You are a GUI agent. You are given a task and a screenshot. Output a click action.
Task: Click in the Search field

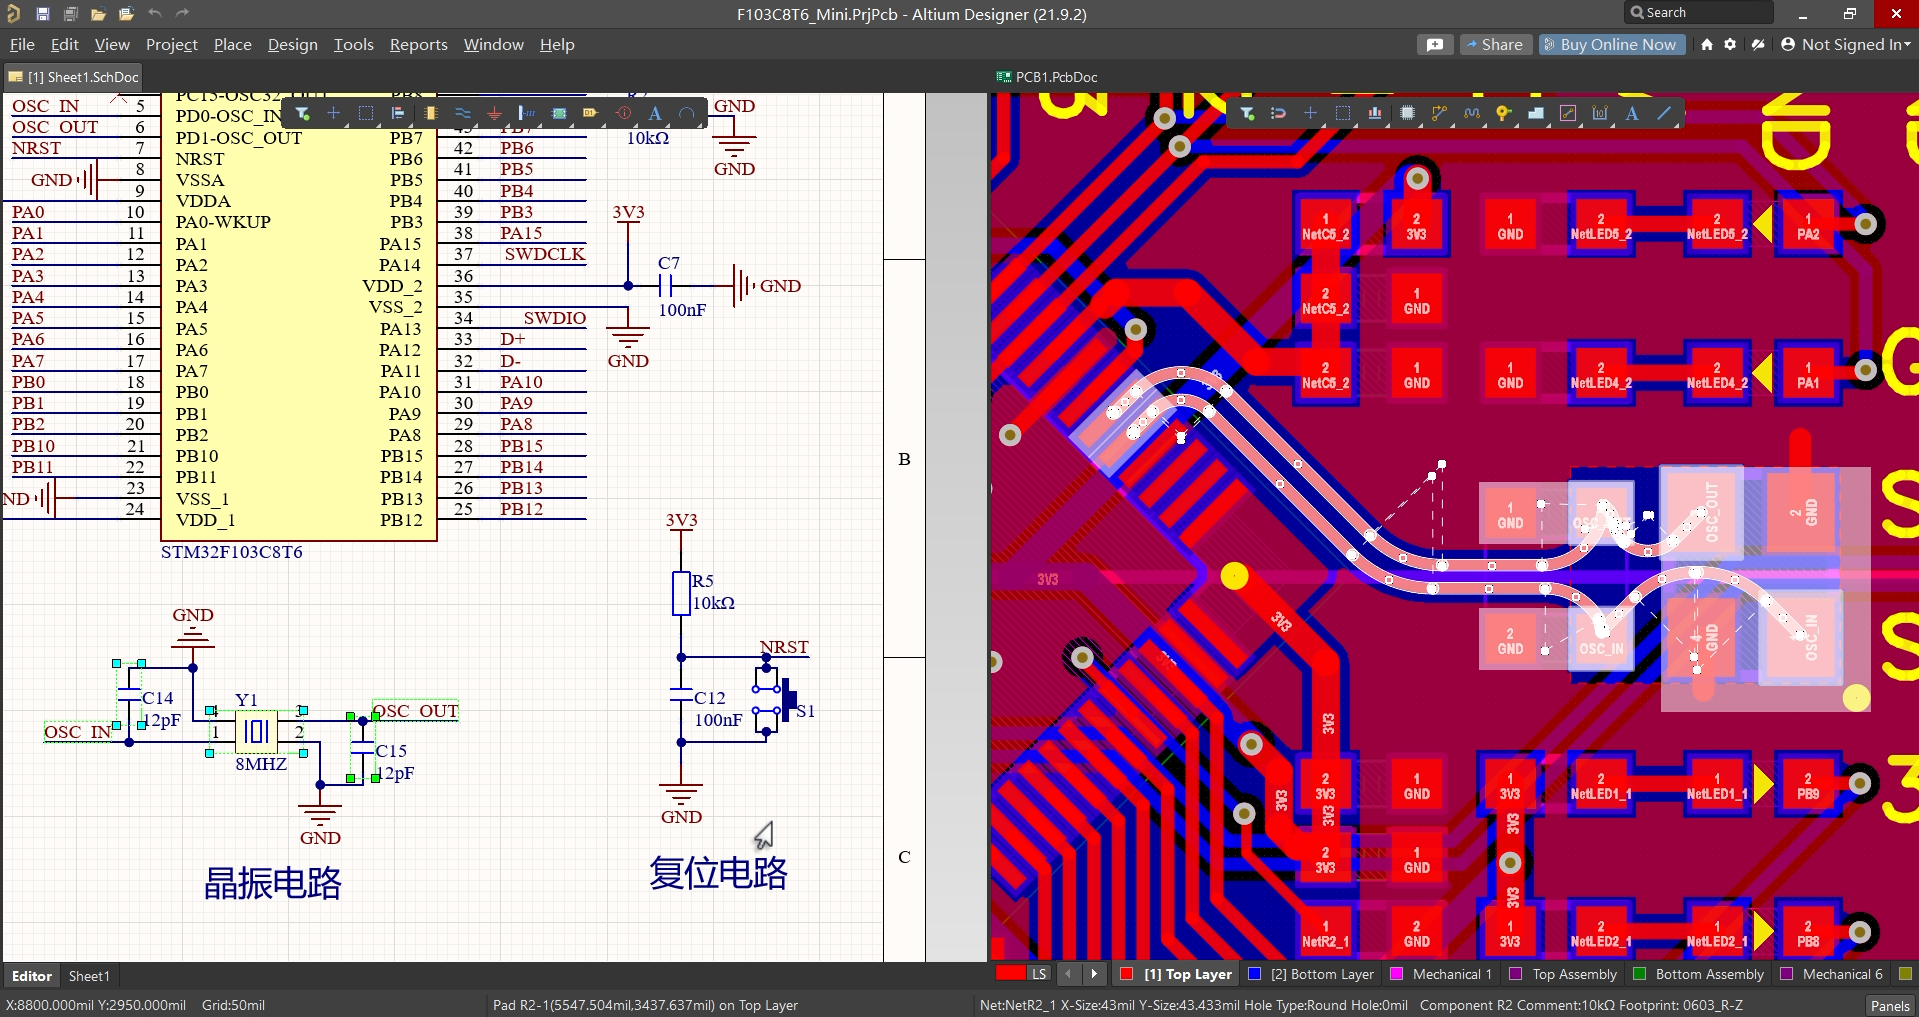pos(1698,13)
